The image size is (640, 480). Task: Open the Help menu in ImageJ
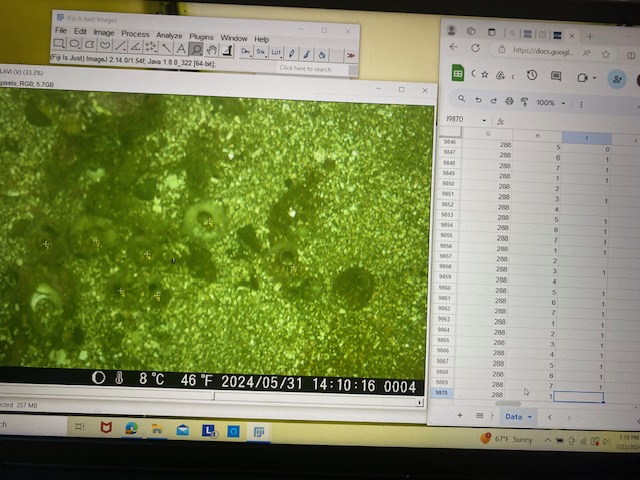(x=262, y=39)
